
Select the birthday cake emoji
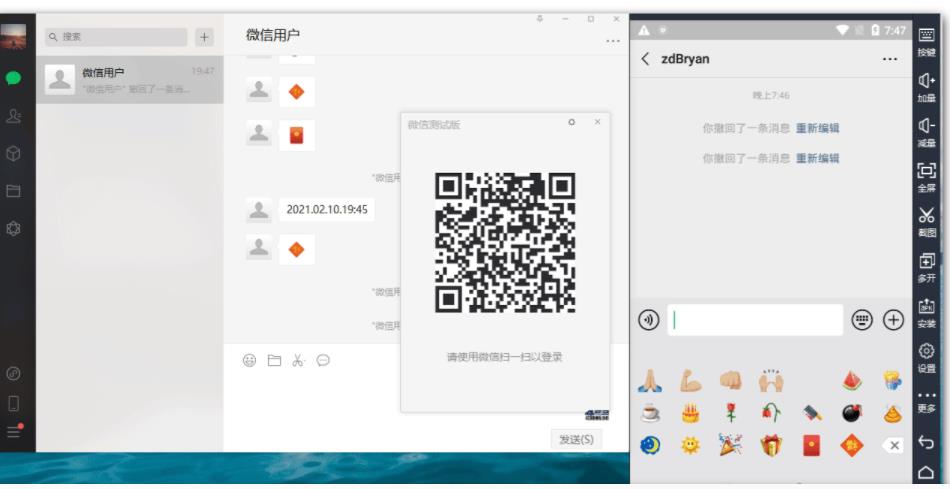(x=690, y=414)
